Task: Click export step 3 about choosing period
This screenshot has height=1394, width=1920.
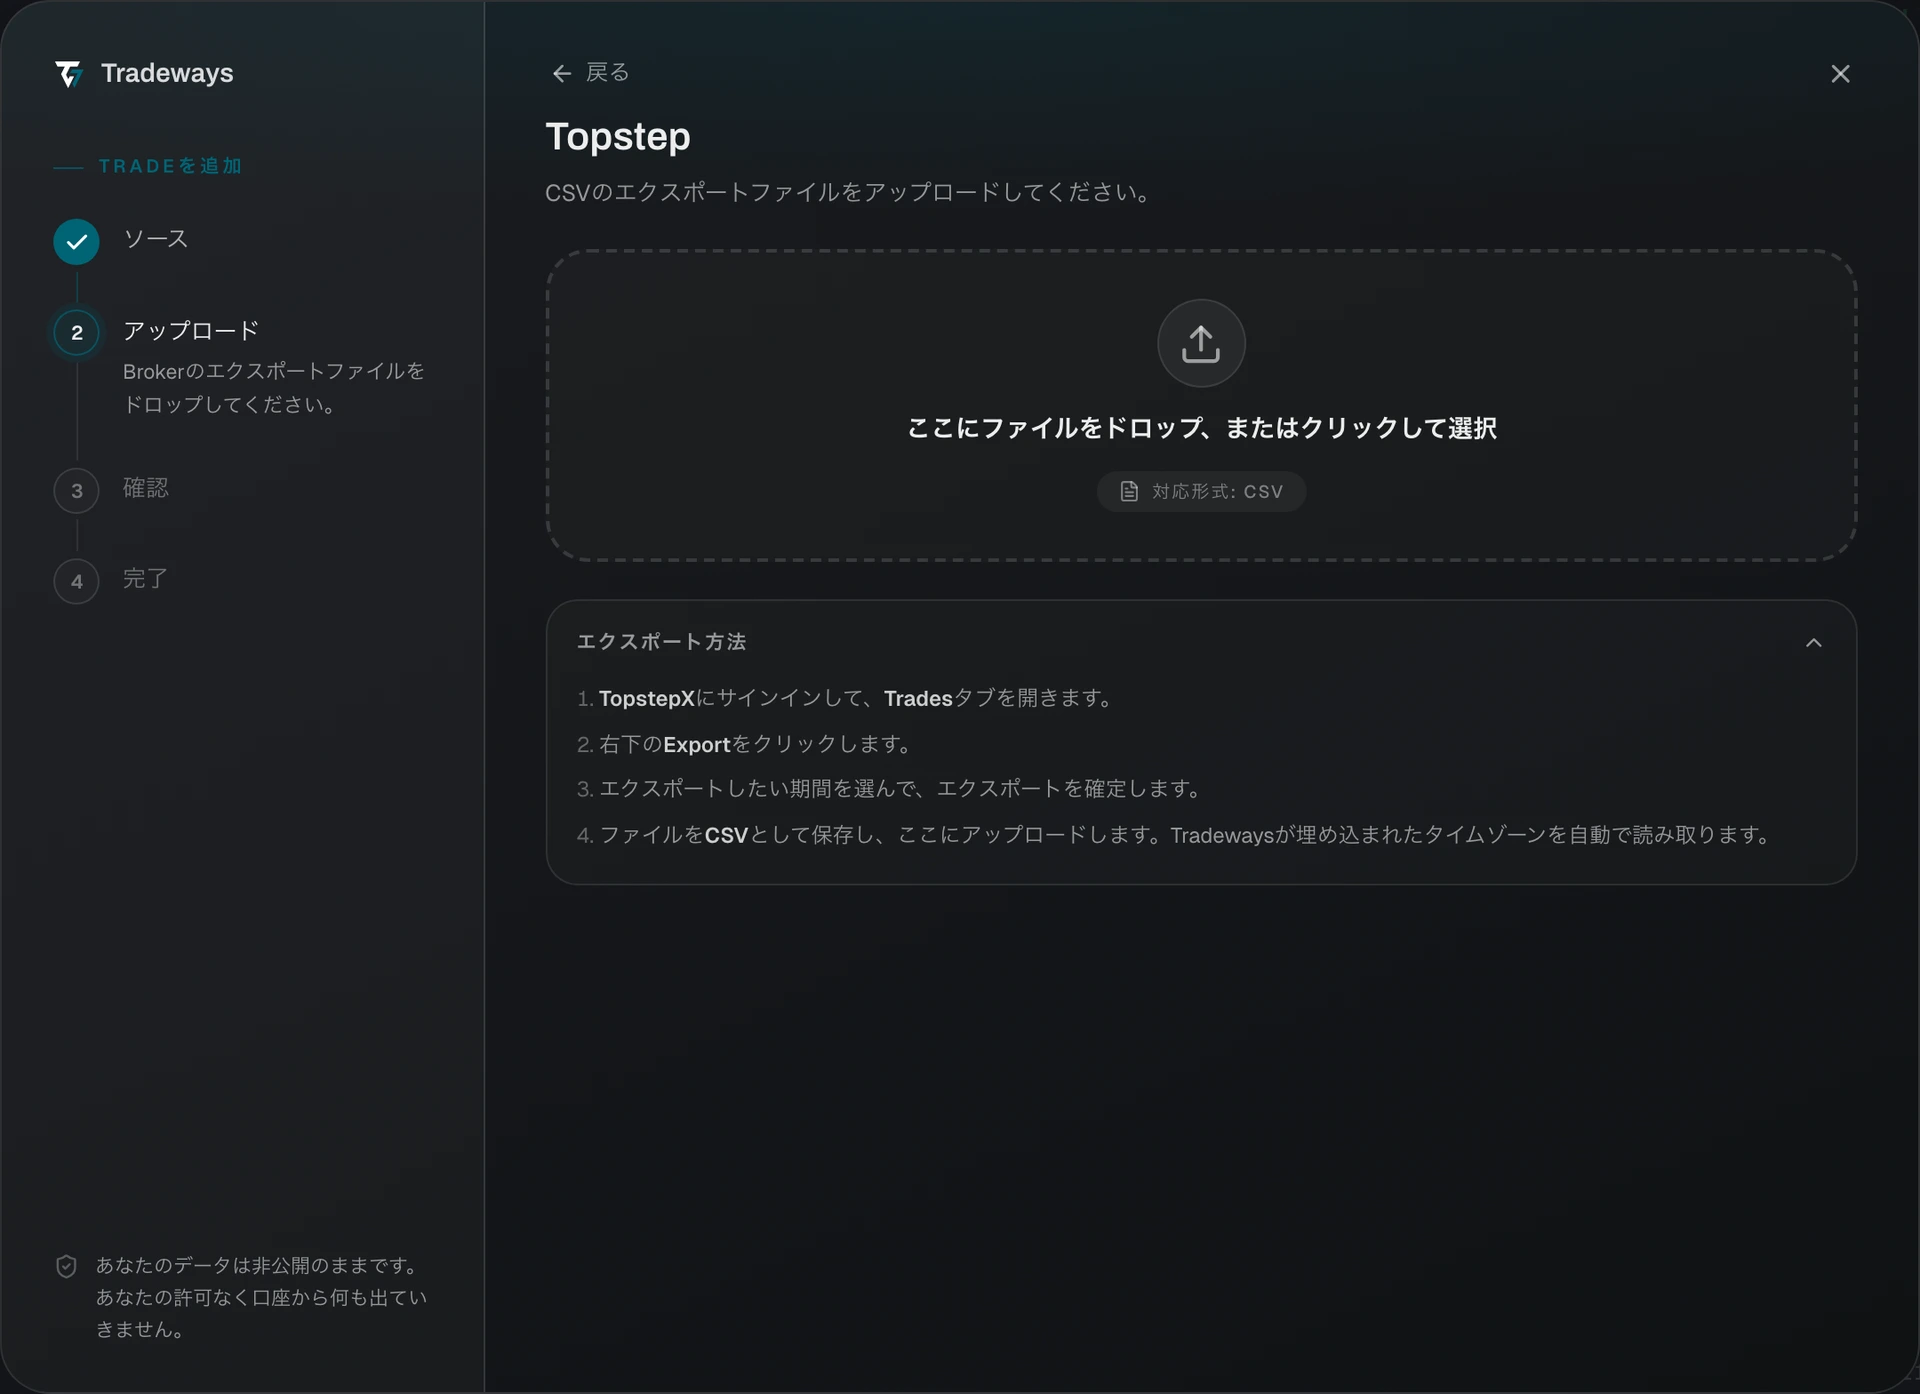Action: (891, 789)
